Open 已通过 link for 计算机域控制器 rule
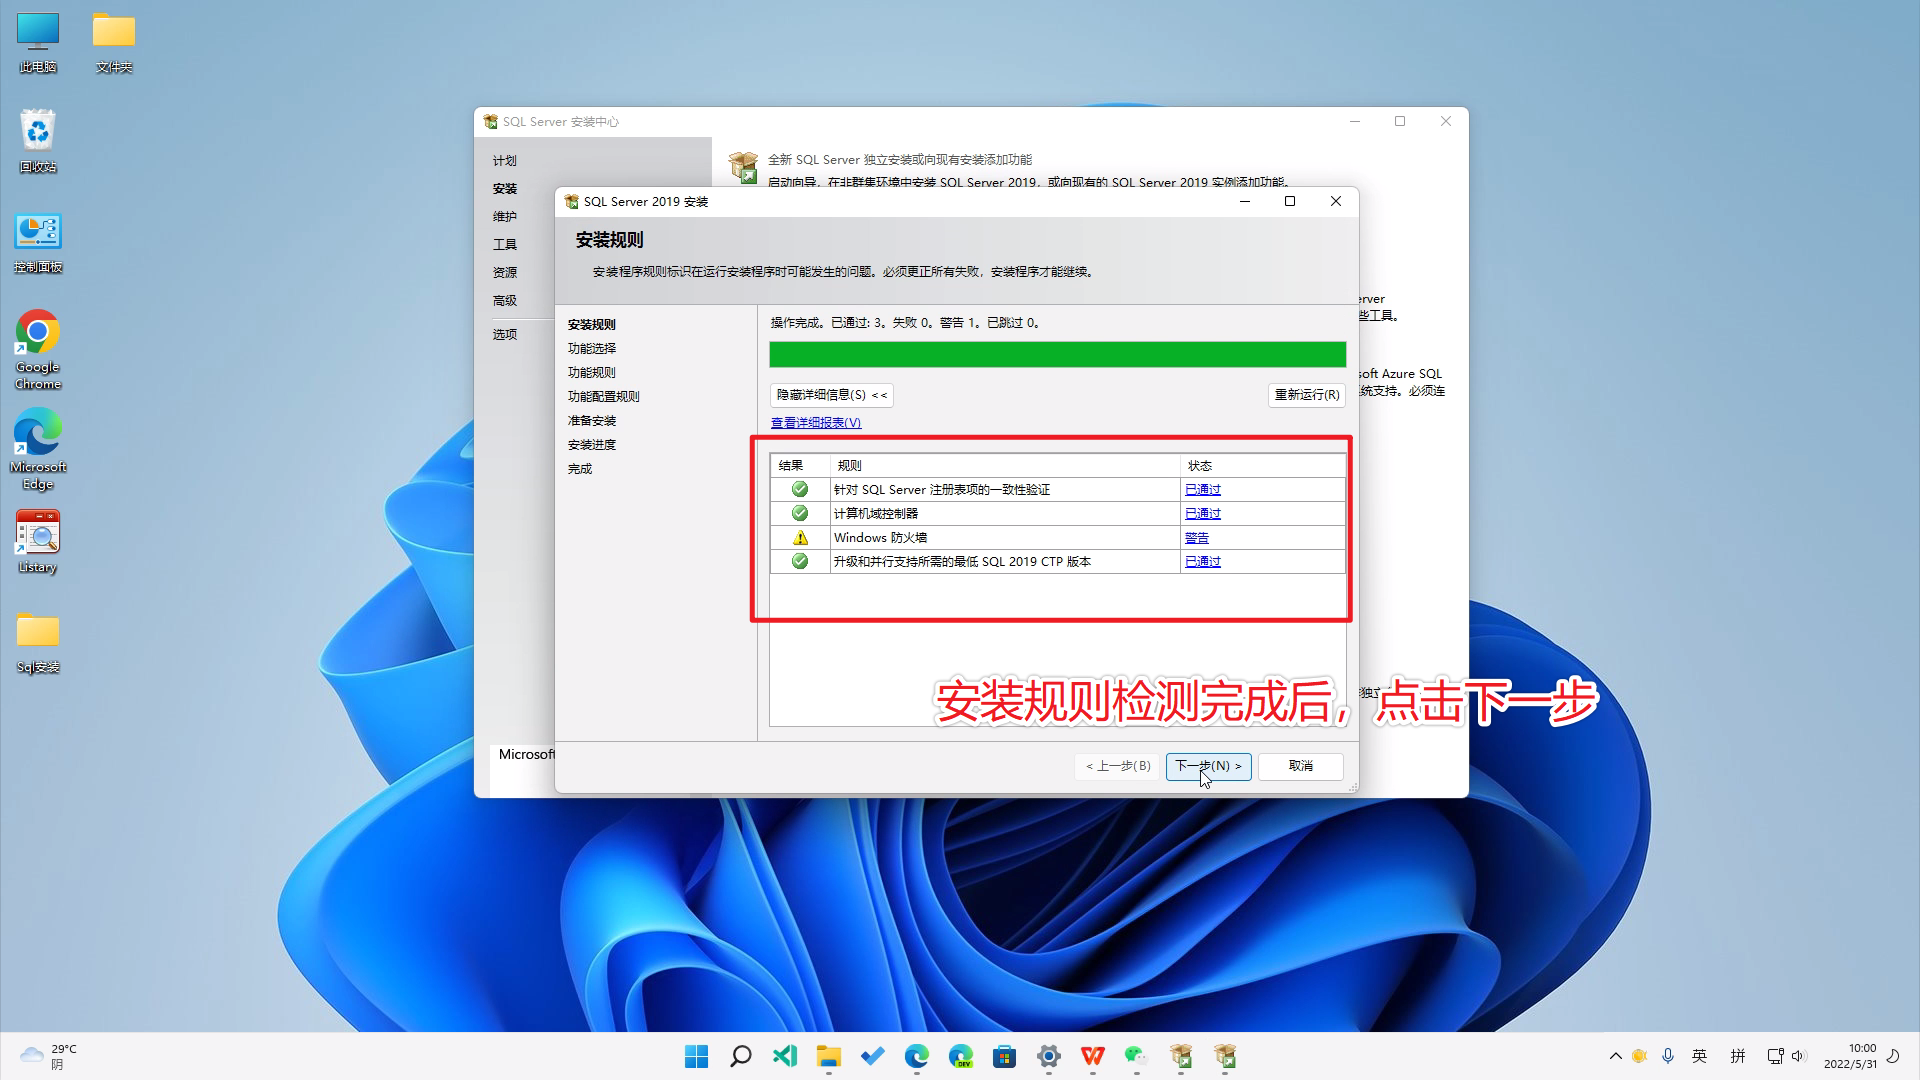Image resolution: width=1920 pixels, height=1080 pixels. [x=1202, y=513]
